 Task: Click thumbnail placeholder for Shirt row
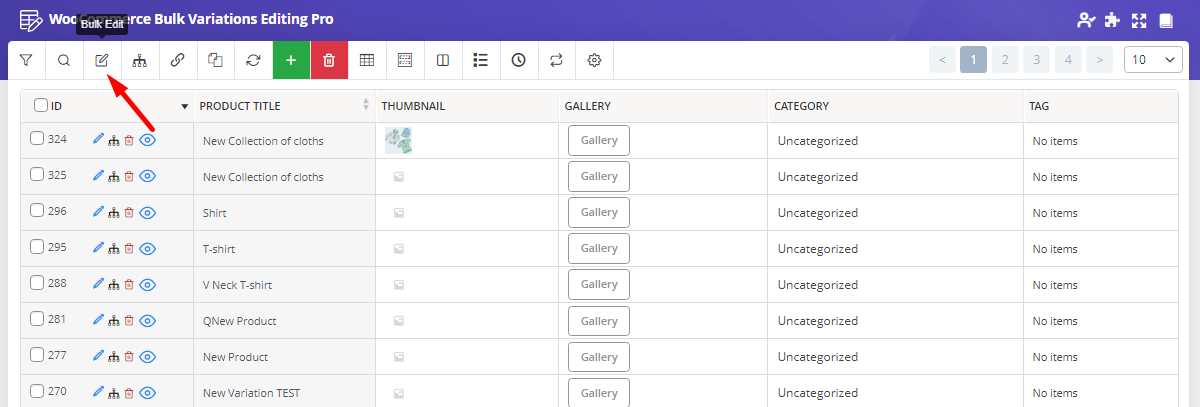pos(399,213)
